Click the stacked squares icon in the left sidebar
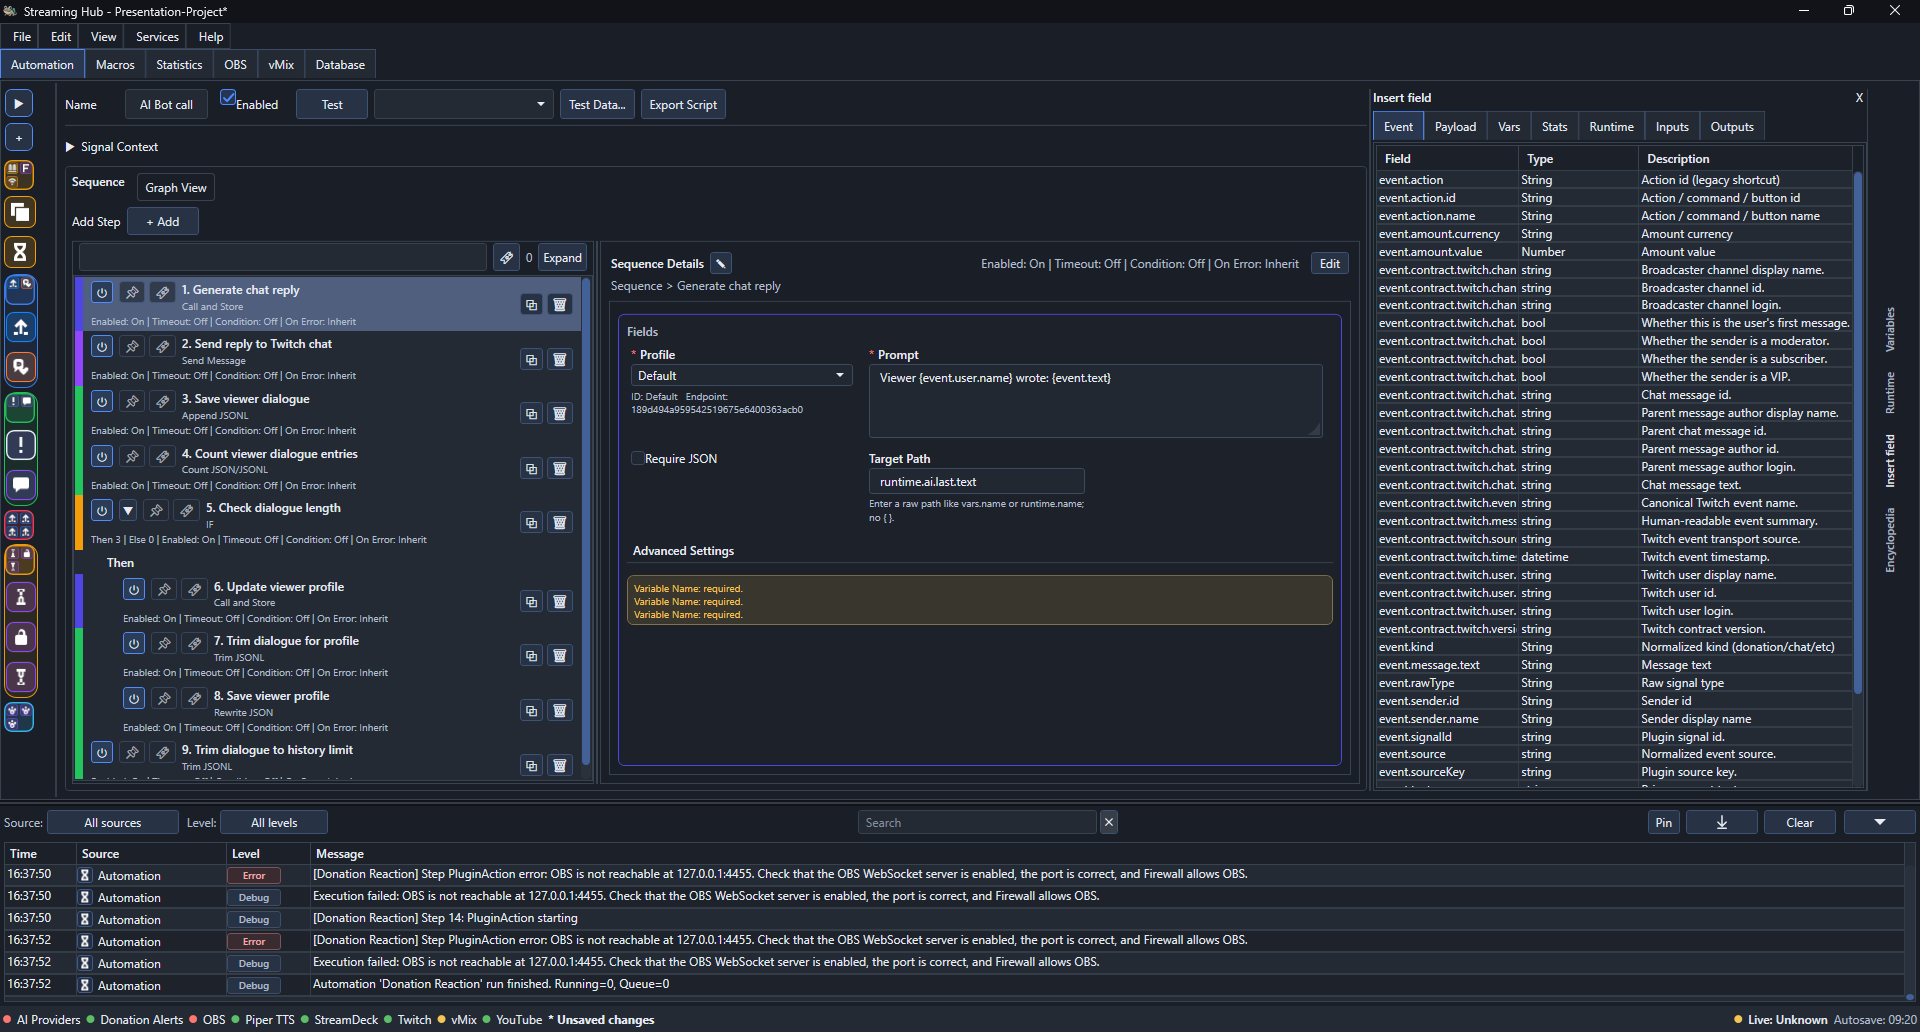This screenshot has width=1920, height=1032. [x=20, y=212]
